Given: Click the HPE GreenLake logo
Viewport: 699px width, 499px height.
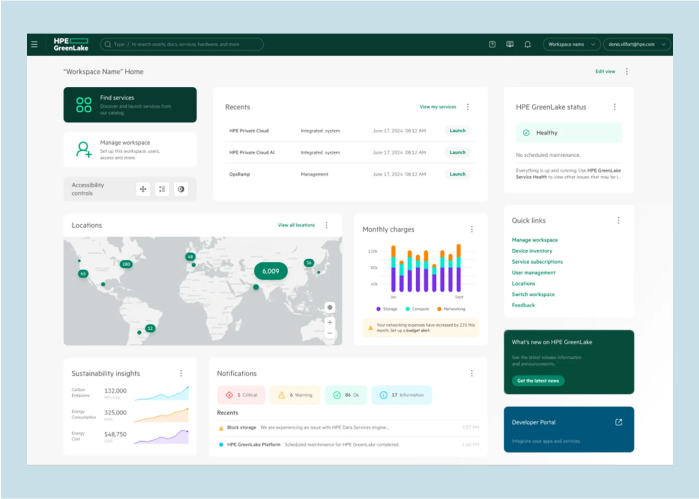Looking at the screenshot, I should 71,44.
